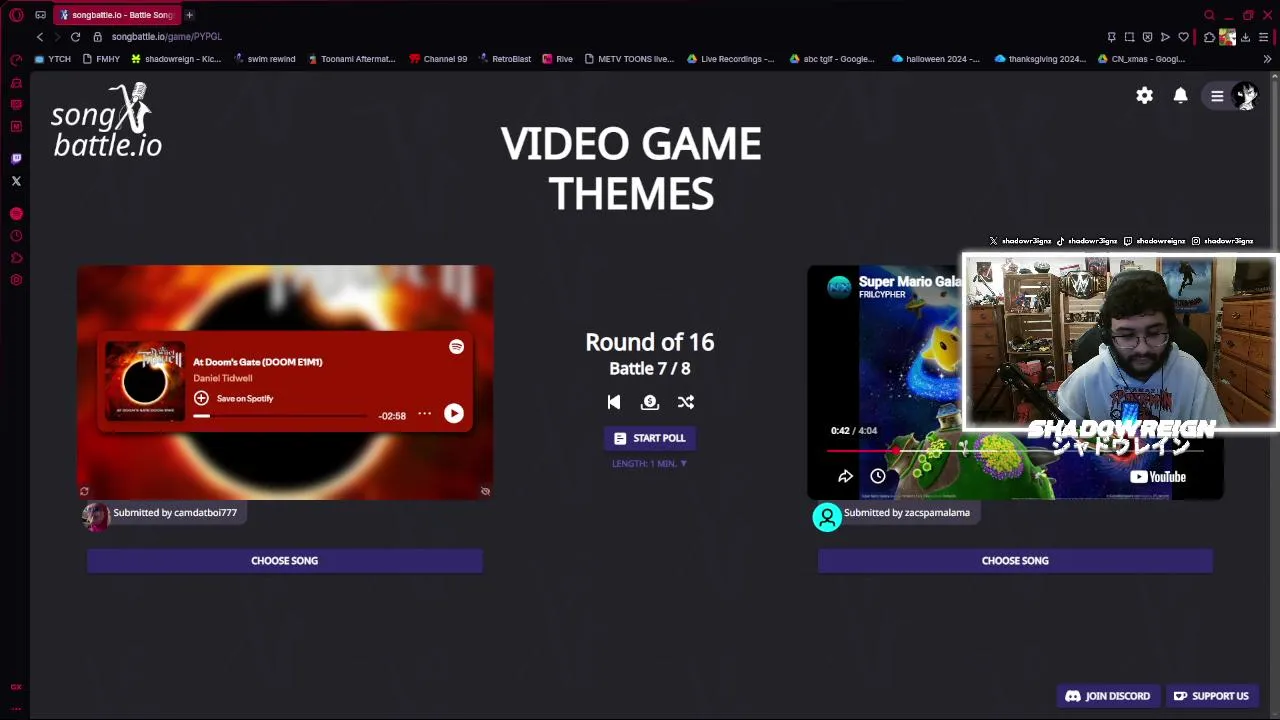Open the Opera sidebar history clock

[16, 236]
